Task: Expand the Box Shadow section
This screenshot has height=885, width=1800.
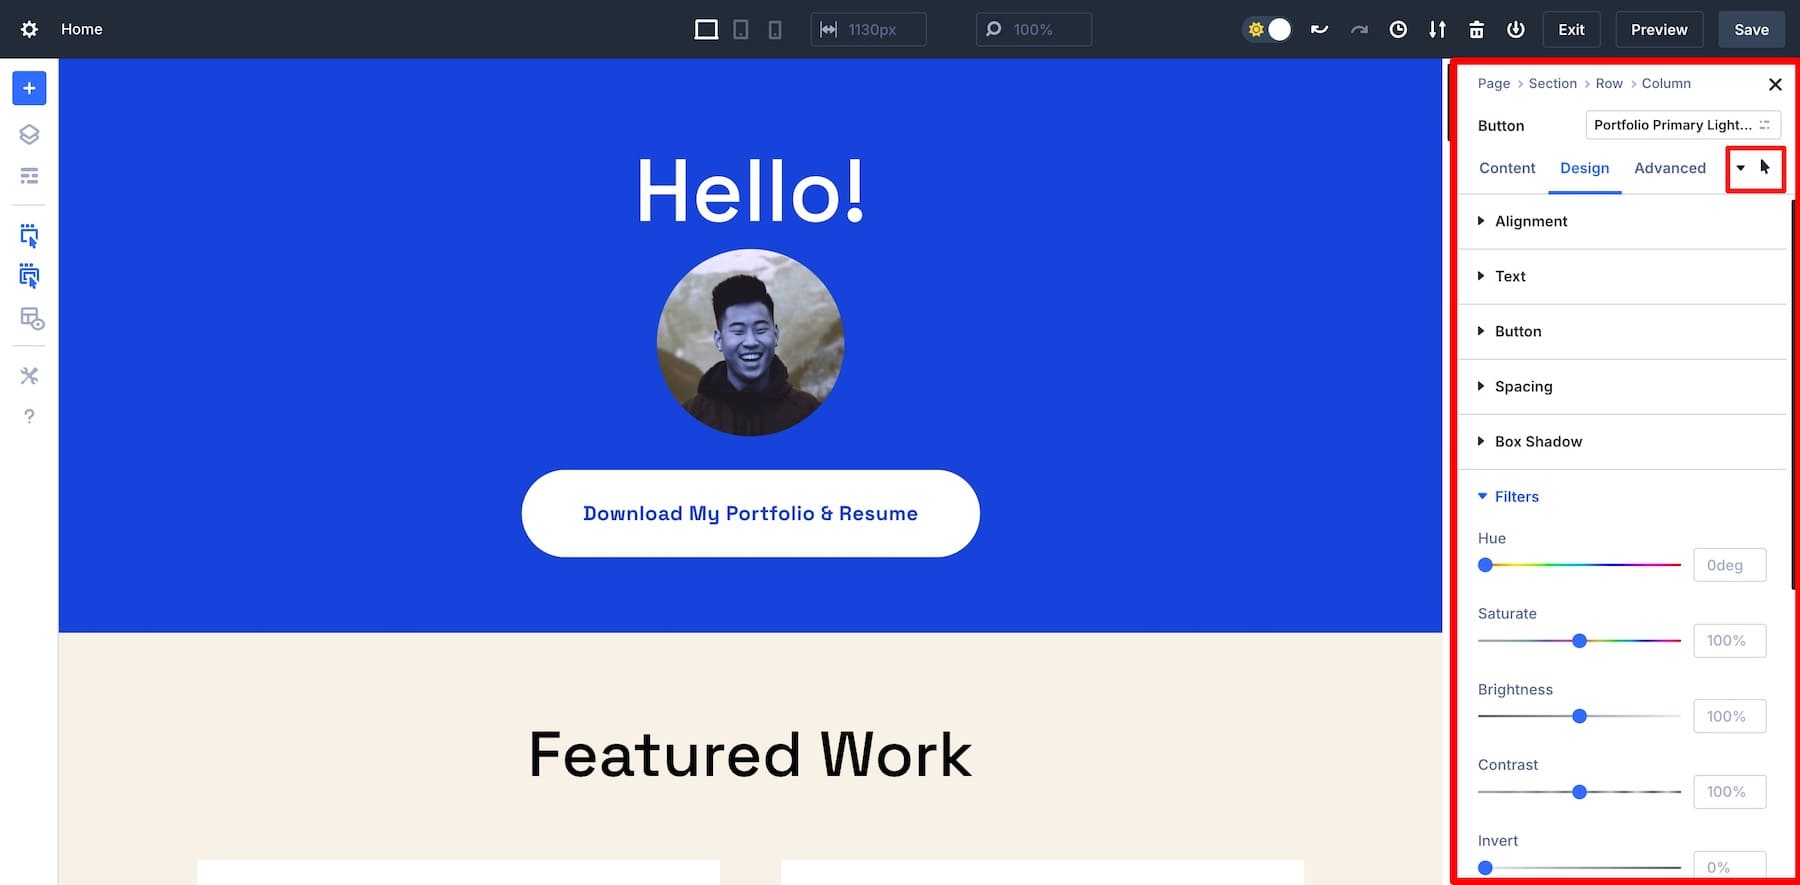Action: click(1621, 441)
